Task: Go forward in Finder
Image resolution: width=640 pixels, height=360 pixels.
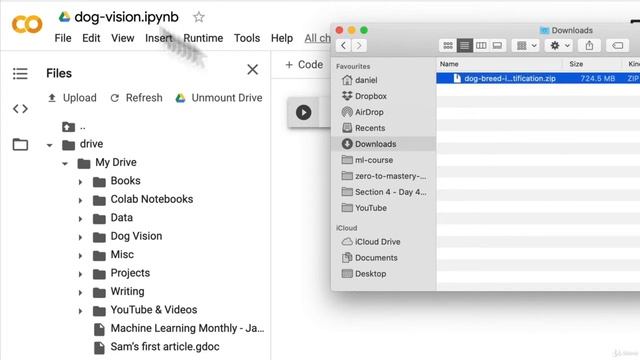Action: click(359, 46)
